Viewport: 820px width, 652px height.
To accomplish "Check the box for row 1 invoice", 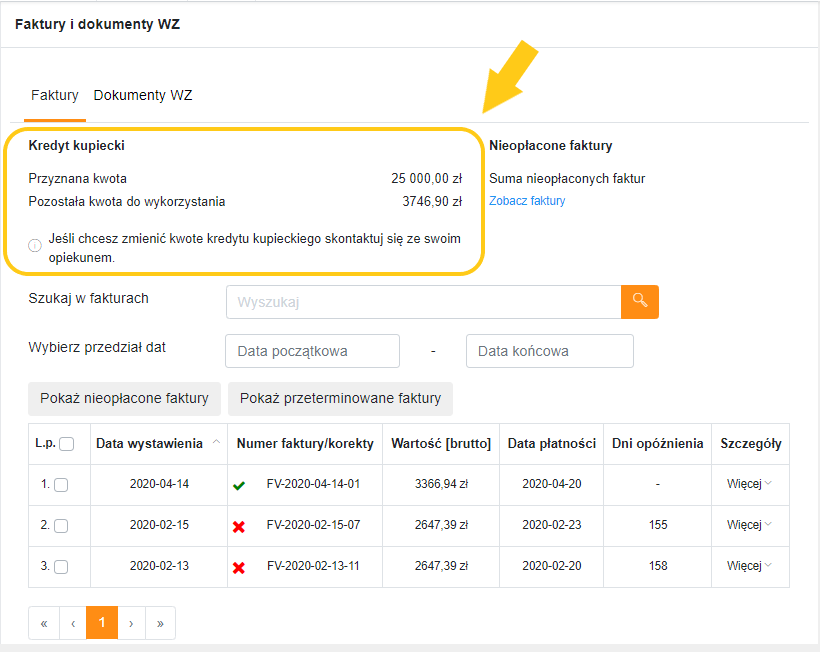I will click(61, 485).
